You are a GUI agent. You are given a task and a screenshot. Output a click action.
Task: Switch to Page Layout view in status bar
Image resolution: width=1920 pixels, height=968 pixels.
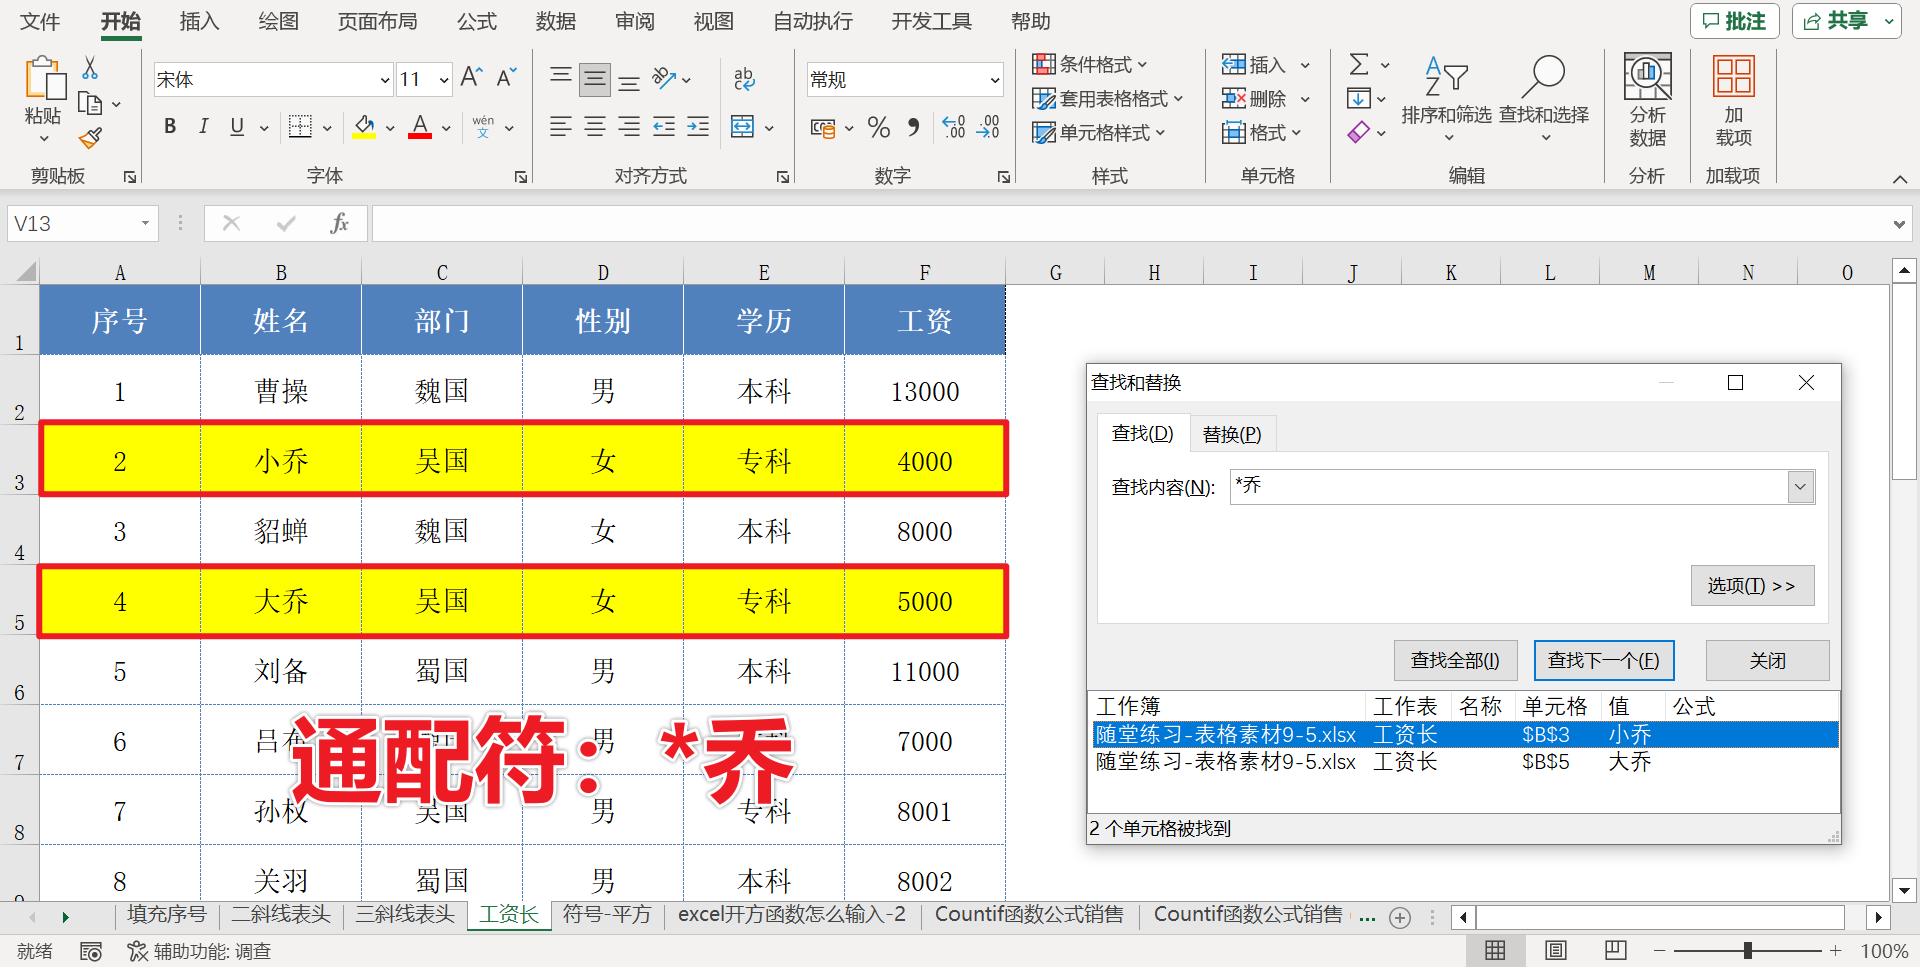(1555, 950)
